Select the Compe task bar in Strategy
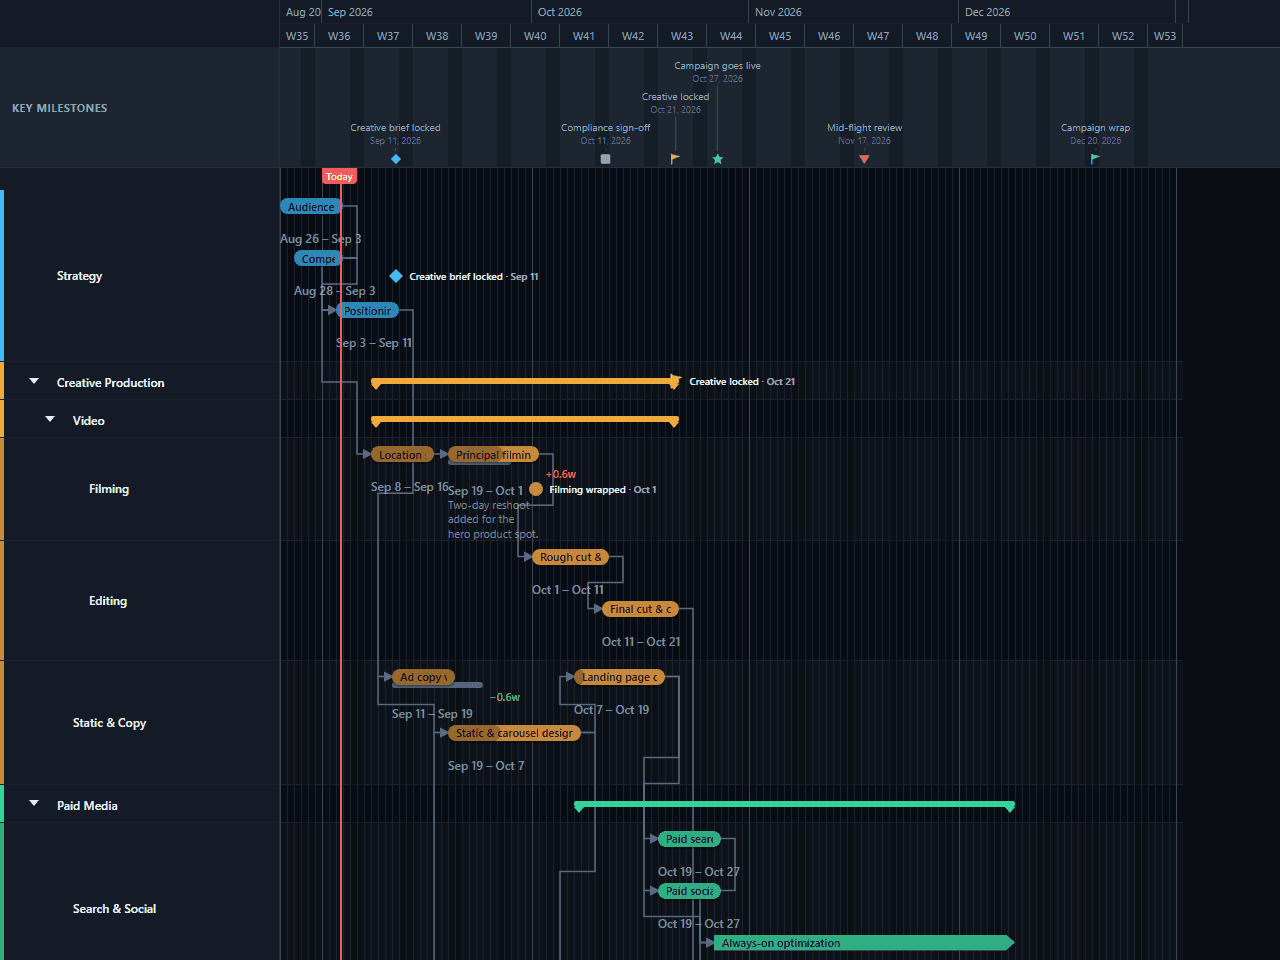The width and height of the screenshot is (1280, 960). (318, 259)
